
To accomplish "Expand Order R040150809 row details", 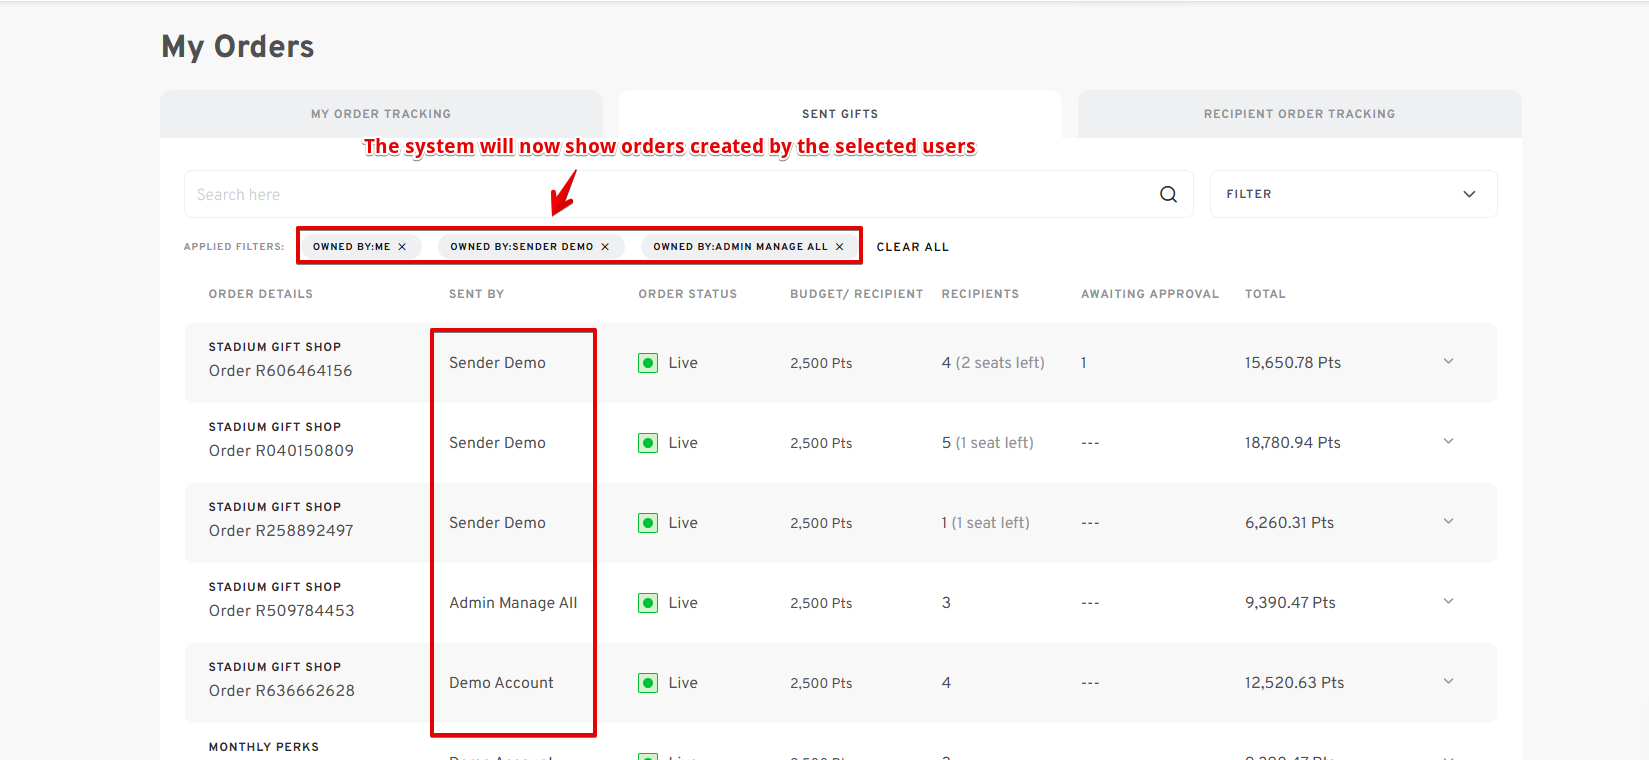I will coord(1448,441).
